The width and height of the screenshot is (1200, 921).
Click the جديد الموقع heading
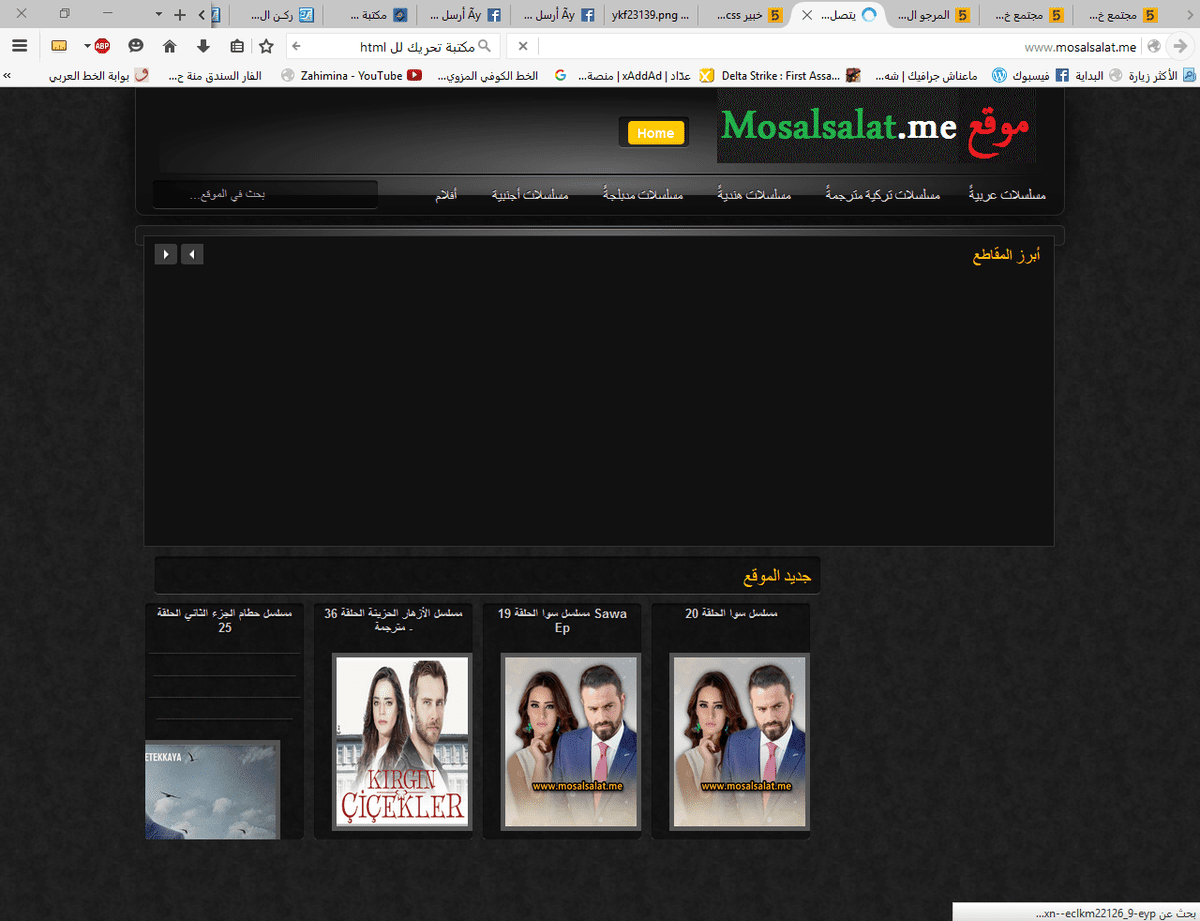pyautogui.click(x=777, y=577)
